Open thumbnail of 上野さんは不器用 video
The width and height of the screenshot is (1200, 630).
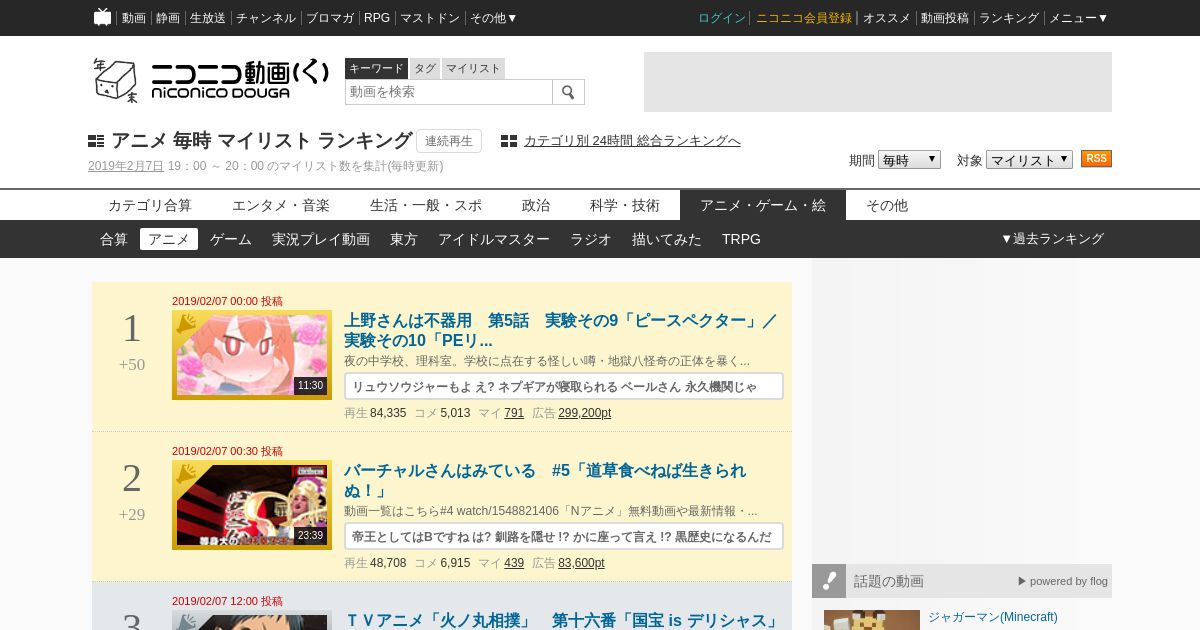(252, 355)
